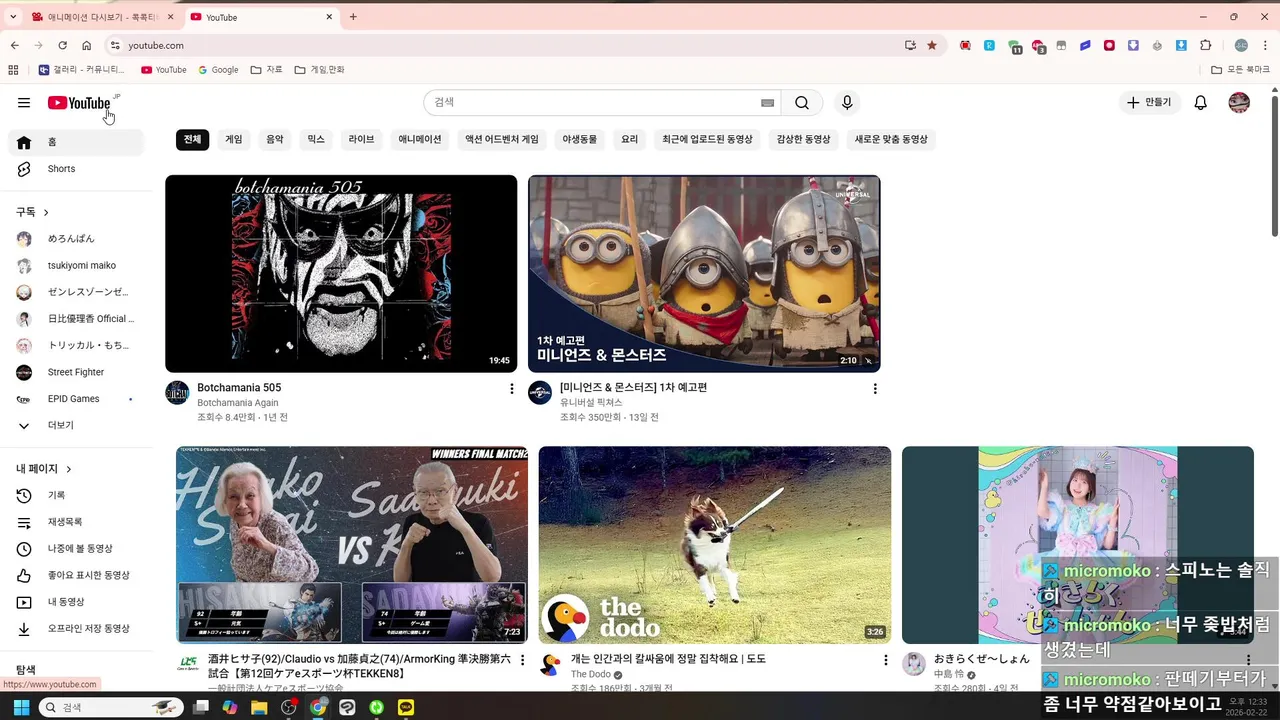Screen dimensions: 1280x720
Task: Open the Botchamania 505 video thumbnail
Action: [x=341, y=274]
